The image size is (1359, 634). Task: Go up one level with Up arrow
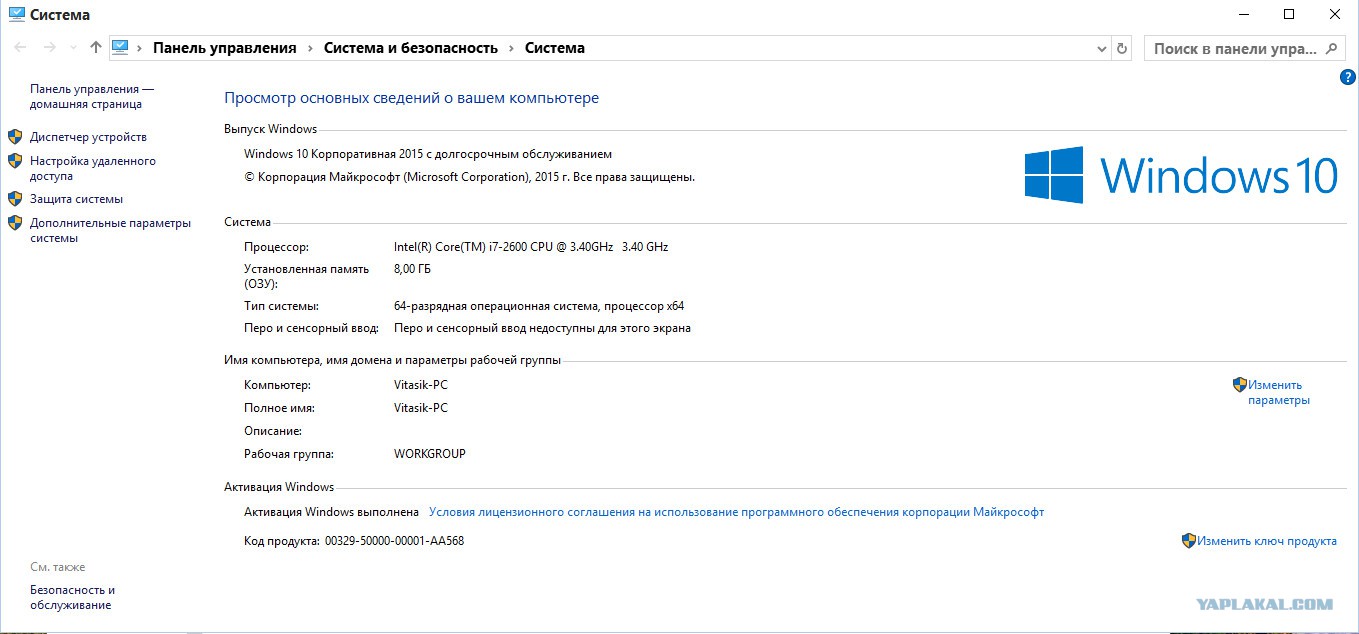pyautogui.click(x=96, y=47)
